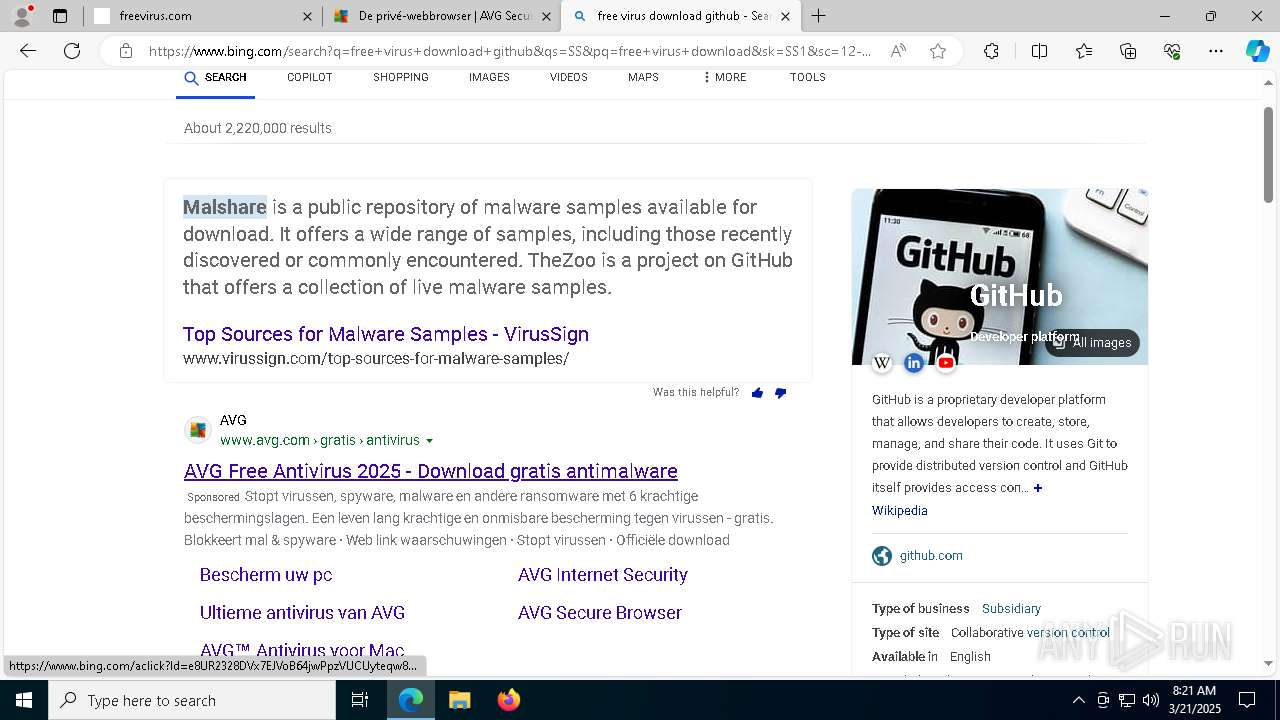Click All images button on GitHub photo
The width and height of the screenshot is (1280, 720).
[1092, 343]
